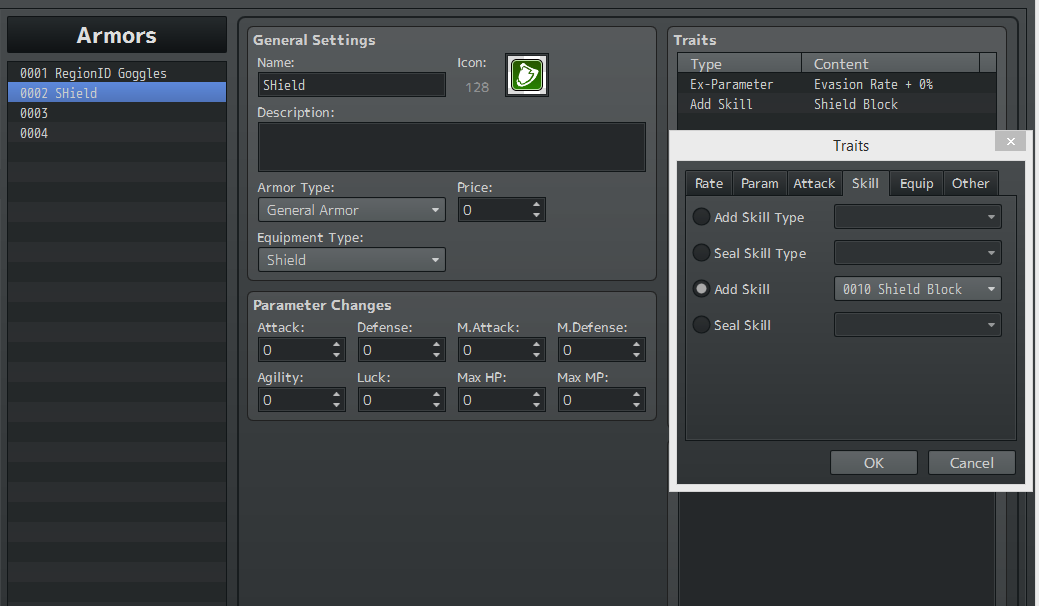Decrease the Max MP parameter
This screenshot has height=606, width=1039.
636,405
